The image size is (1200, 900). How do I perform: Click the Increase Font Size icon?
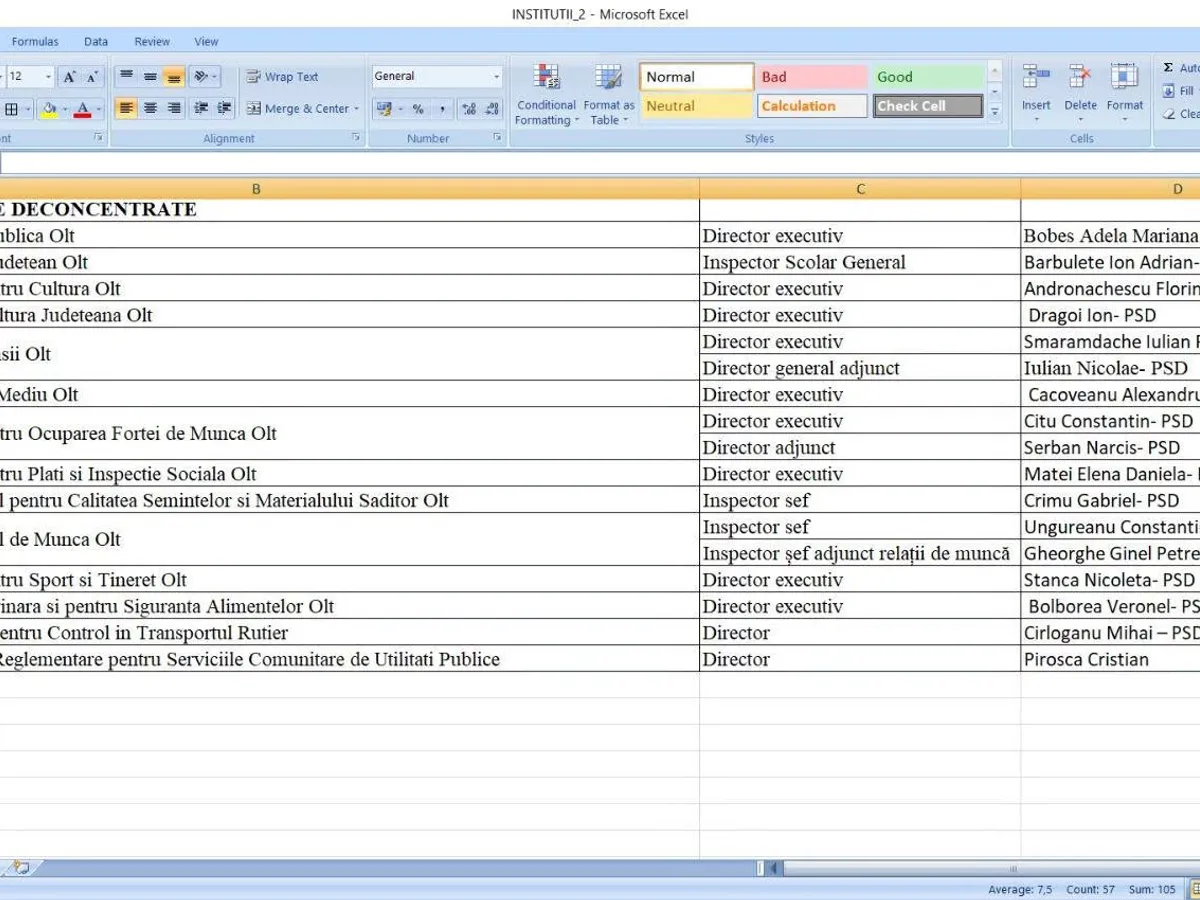click(69, 77)
